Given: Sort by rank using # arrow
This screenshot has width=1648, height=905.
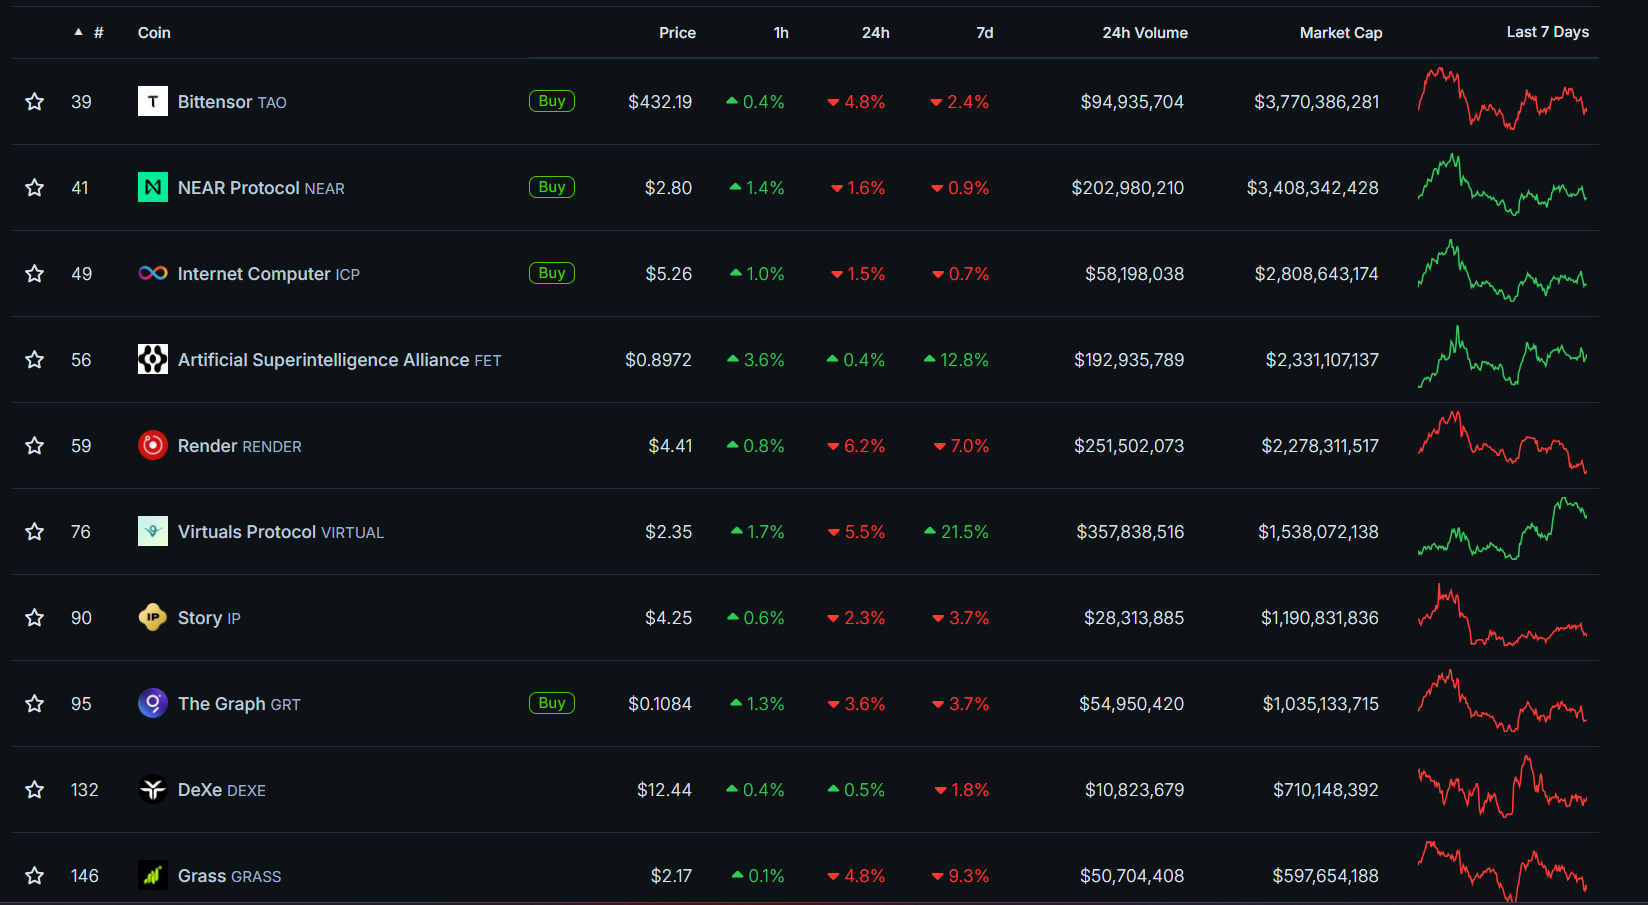Looking at the screenshot, I should click(x=89, y=33).
